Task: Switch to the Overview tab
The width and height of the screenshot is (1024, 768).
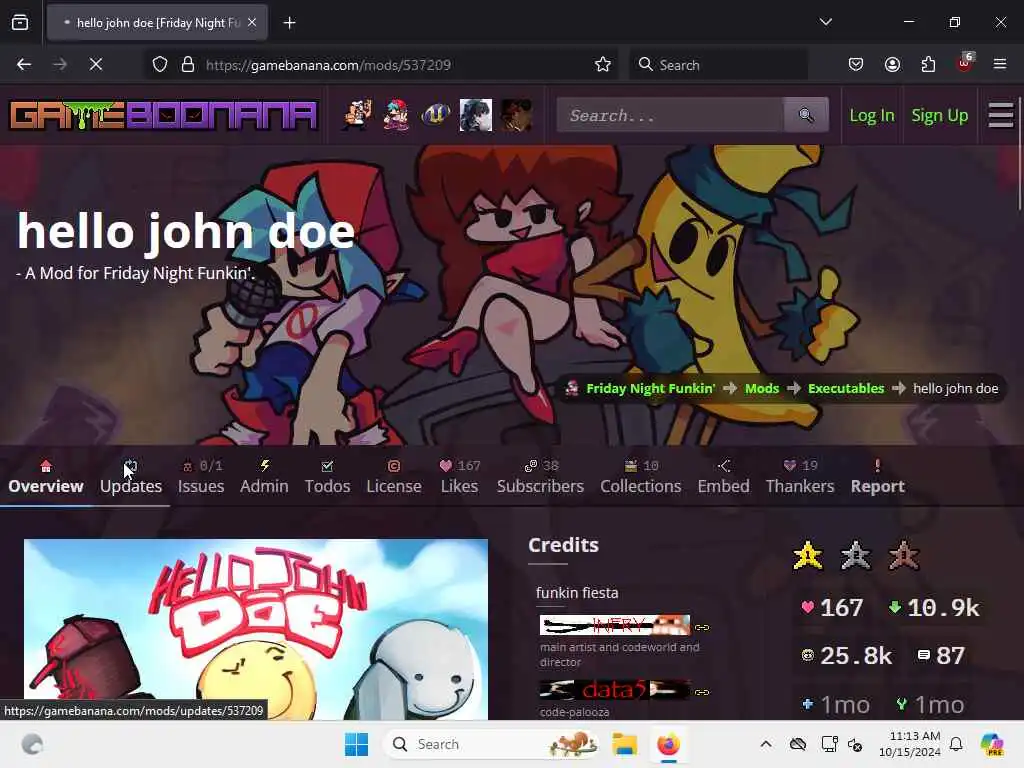Action: coord(46,478)
